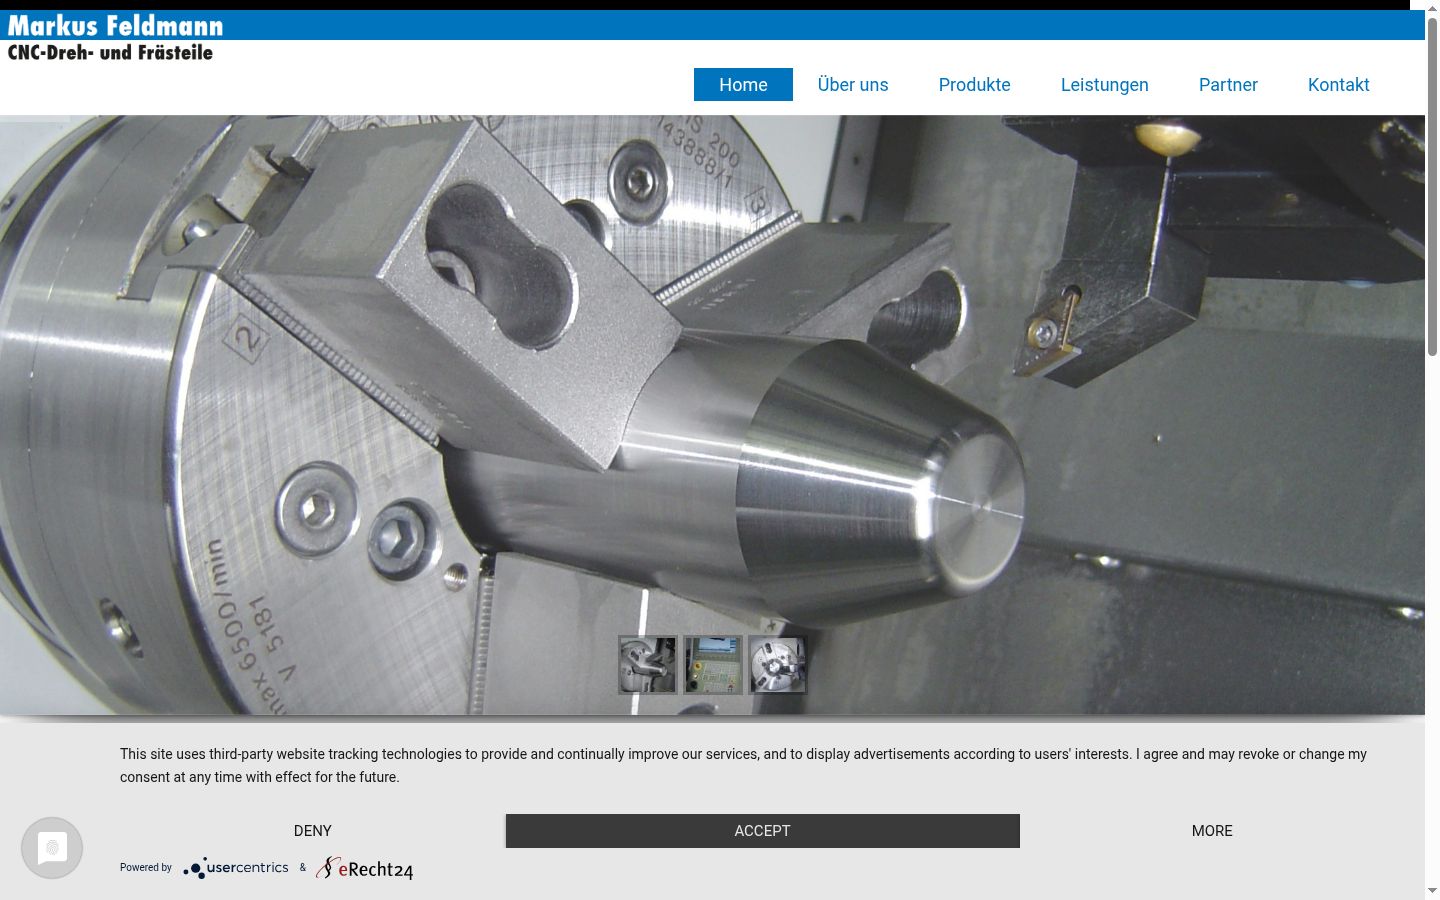The width and height of the screenshot is (1440, 900).
Task: Click the page vertical scrollbar thumb
Action: click(1432, 187)
